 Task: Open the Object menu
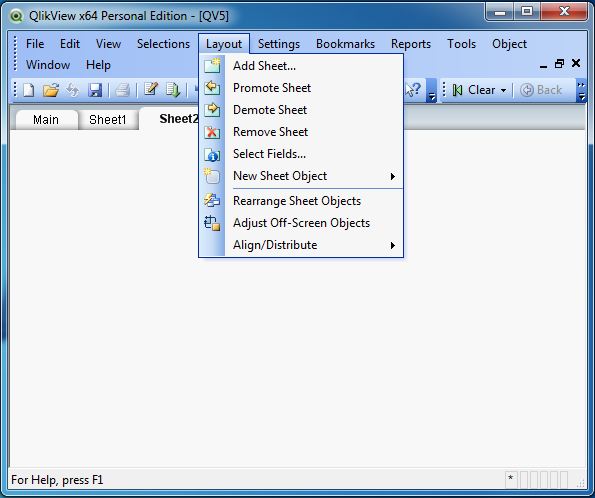click(509, 44)
